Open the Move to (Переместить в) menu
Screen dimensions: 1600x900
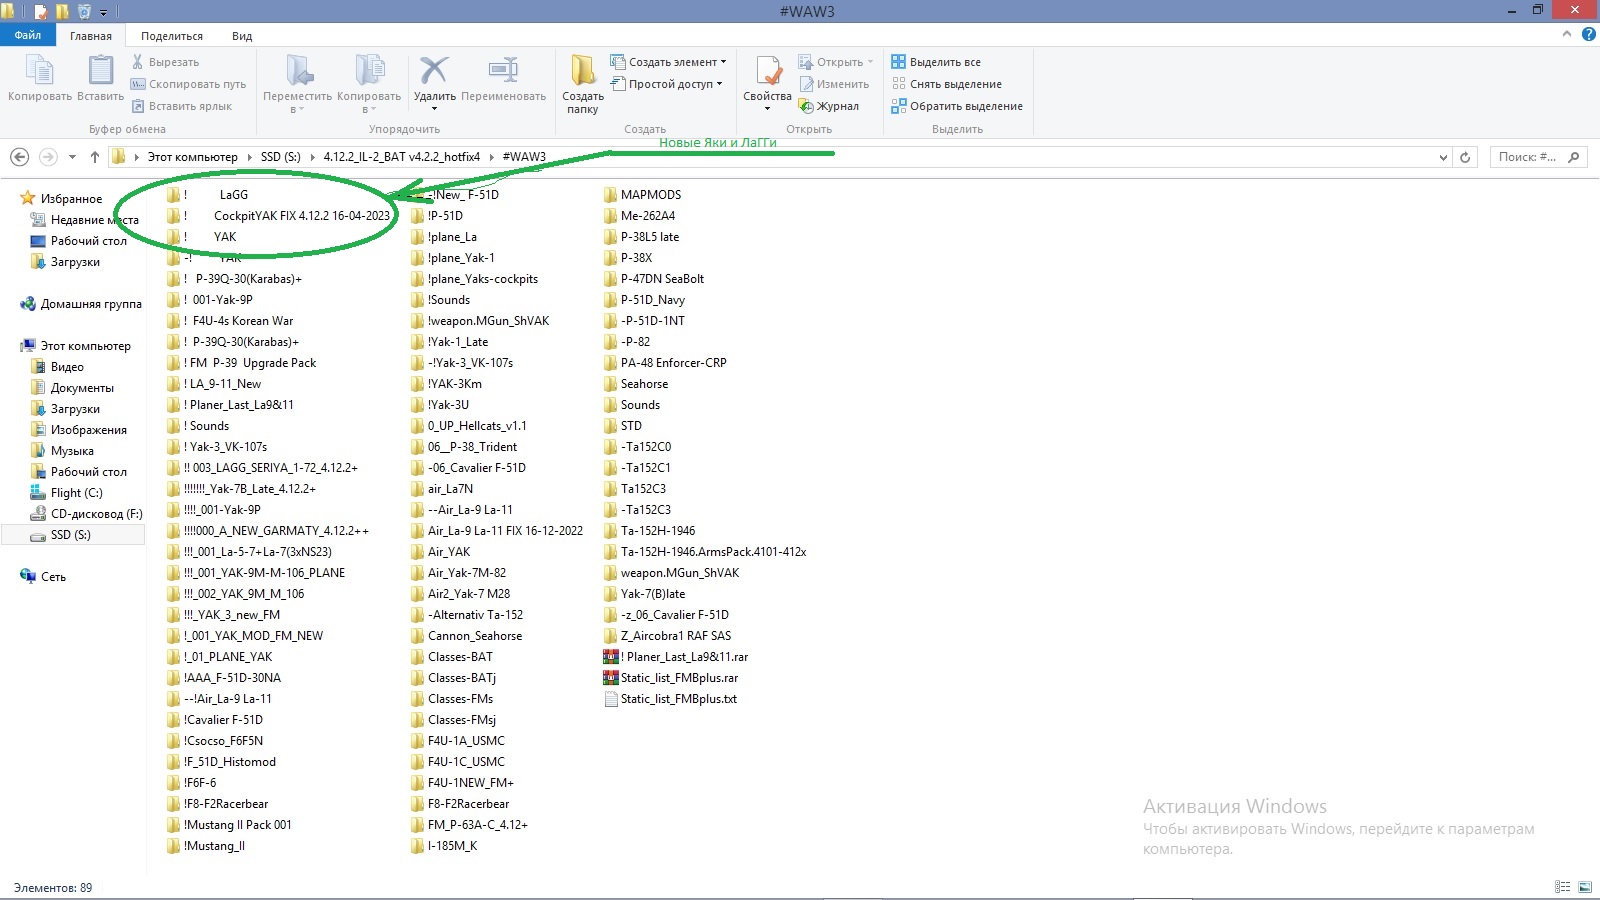[x=297, y=84]
